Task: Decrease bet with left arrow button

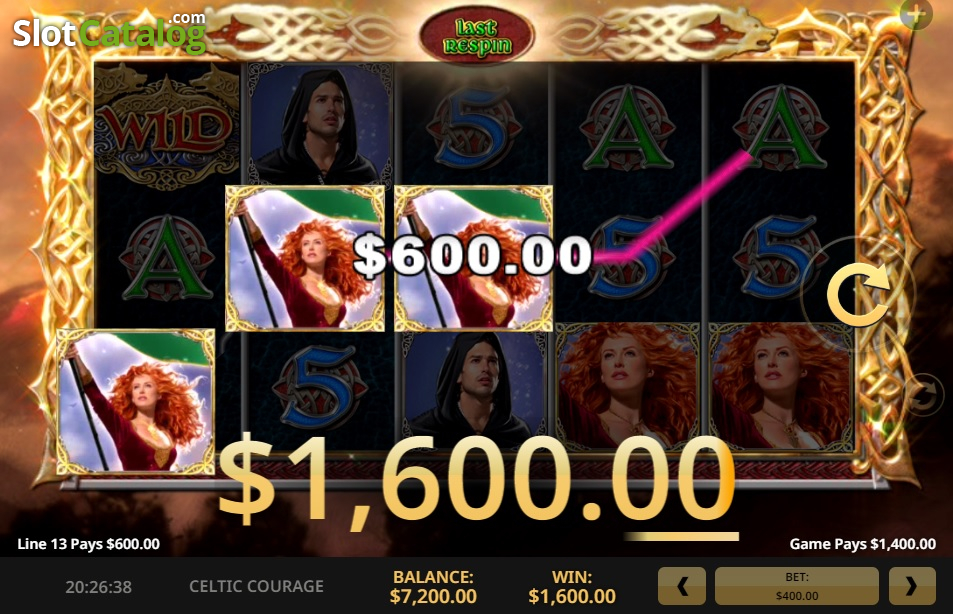Action: (x=682, y=586)
